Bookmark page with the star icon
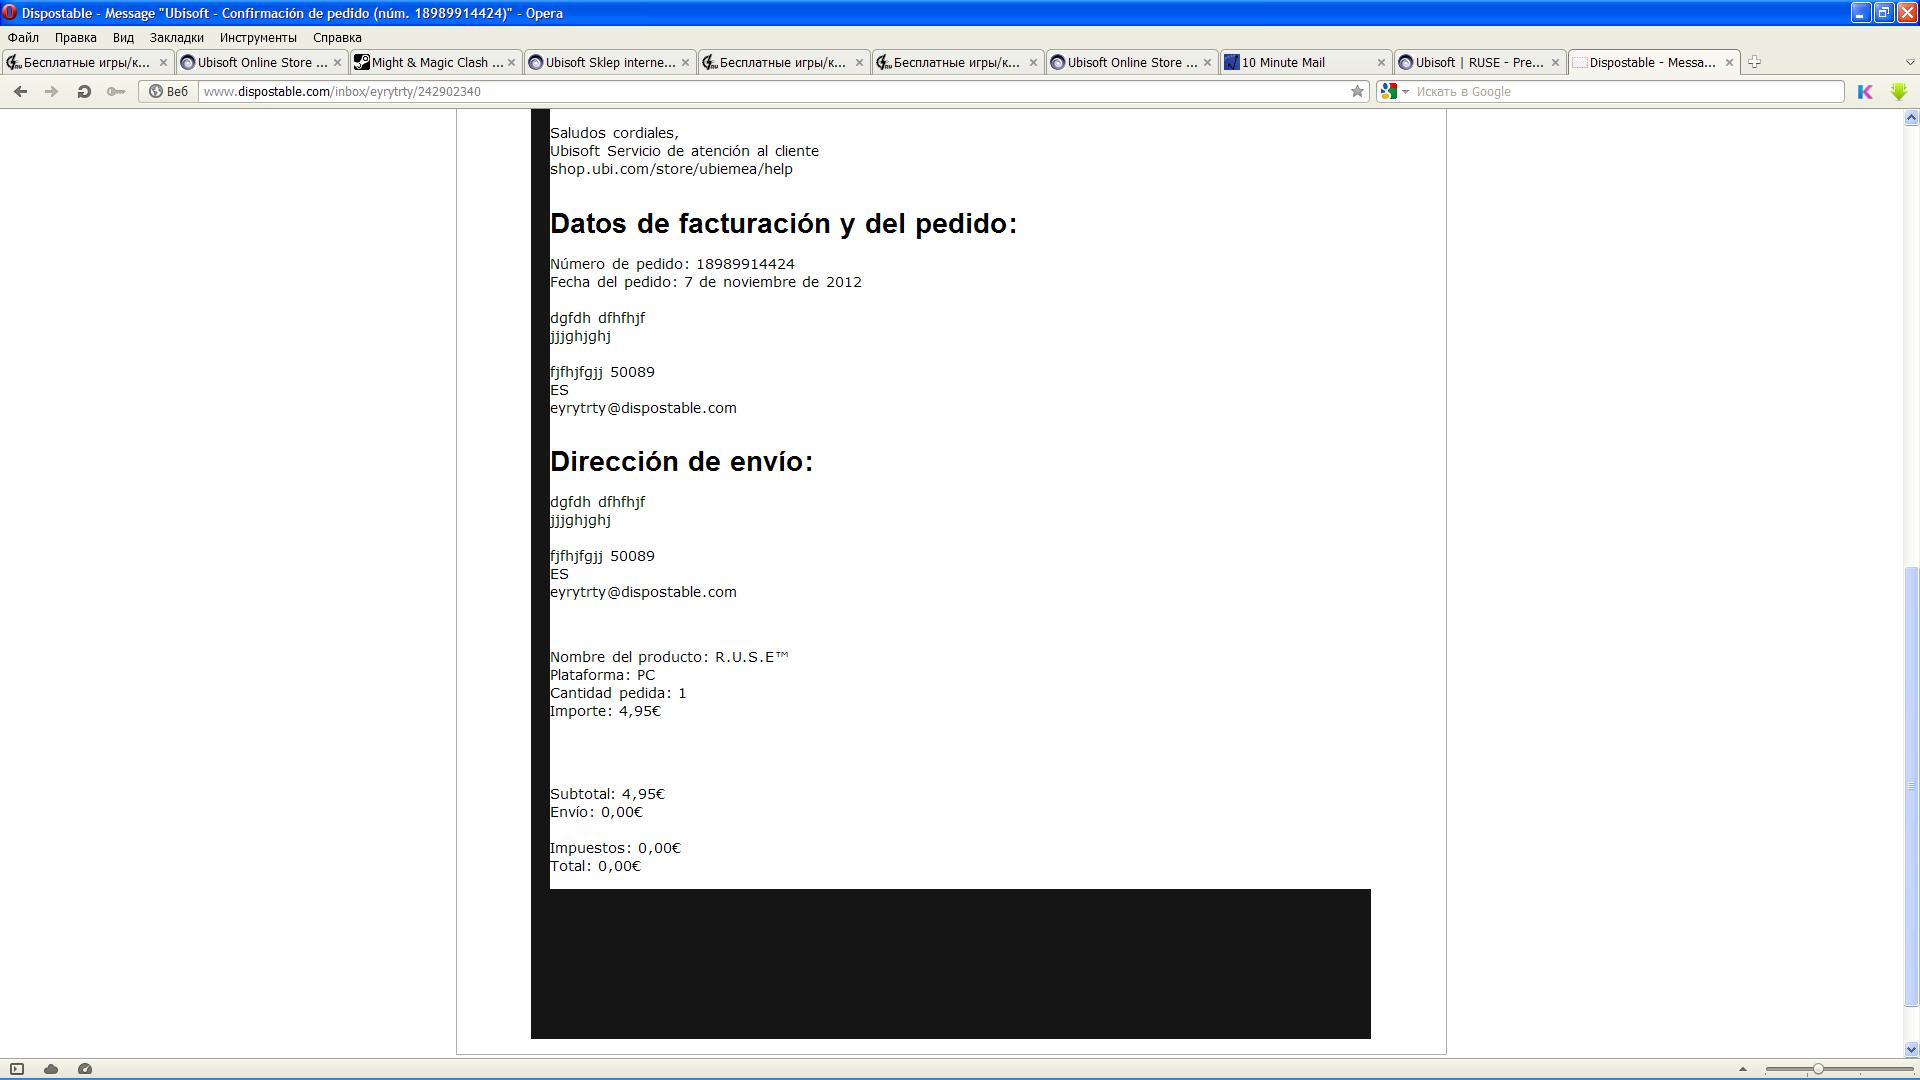The width and height of the screenshot is (1920, 1080). [x=1357, y=91]
